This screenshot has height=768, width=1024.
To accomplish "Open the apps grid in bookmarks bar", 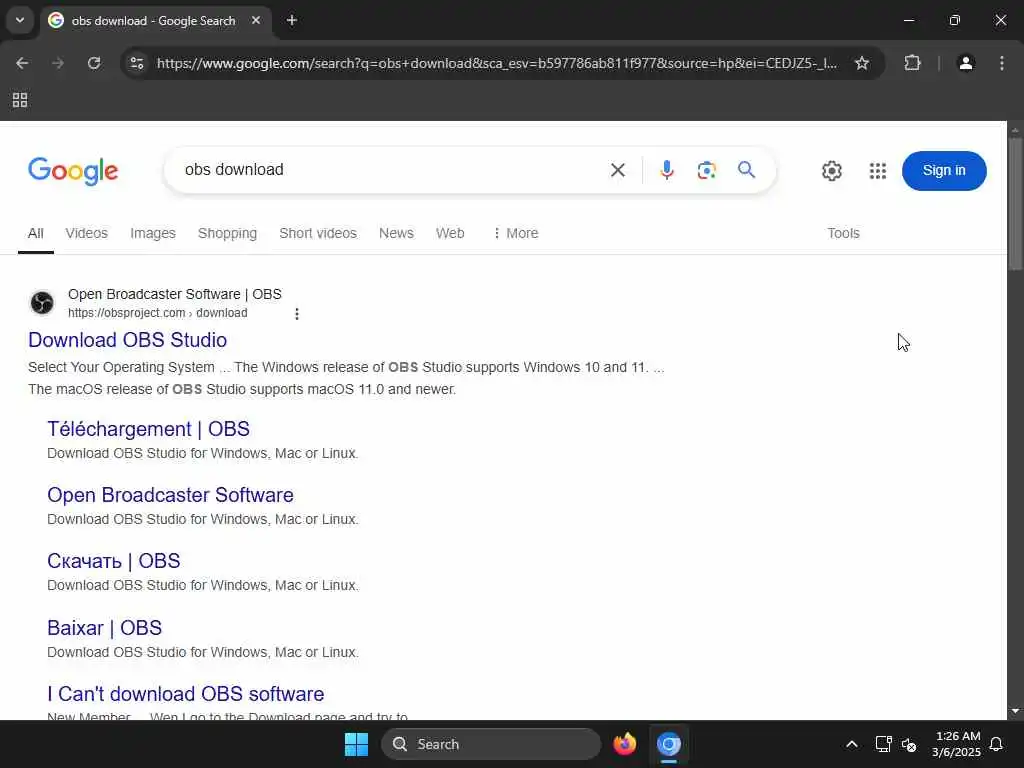I will [x=20, y=100].
